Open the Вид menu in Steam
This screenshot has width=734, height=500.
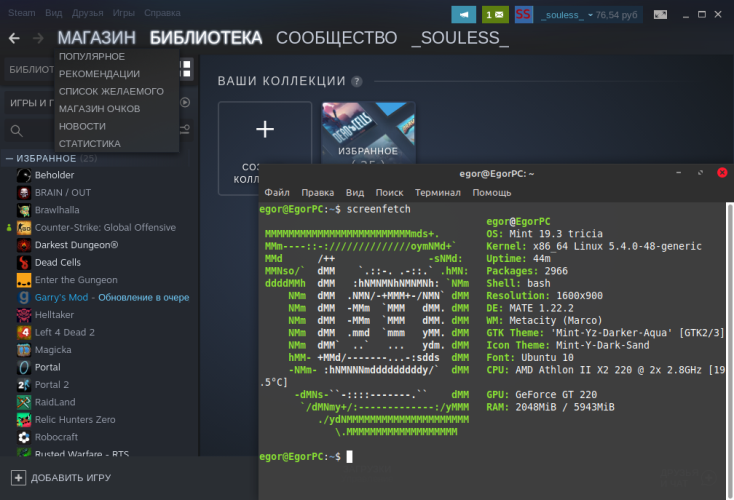click(x=53, y=13)
